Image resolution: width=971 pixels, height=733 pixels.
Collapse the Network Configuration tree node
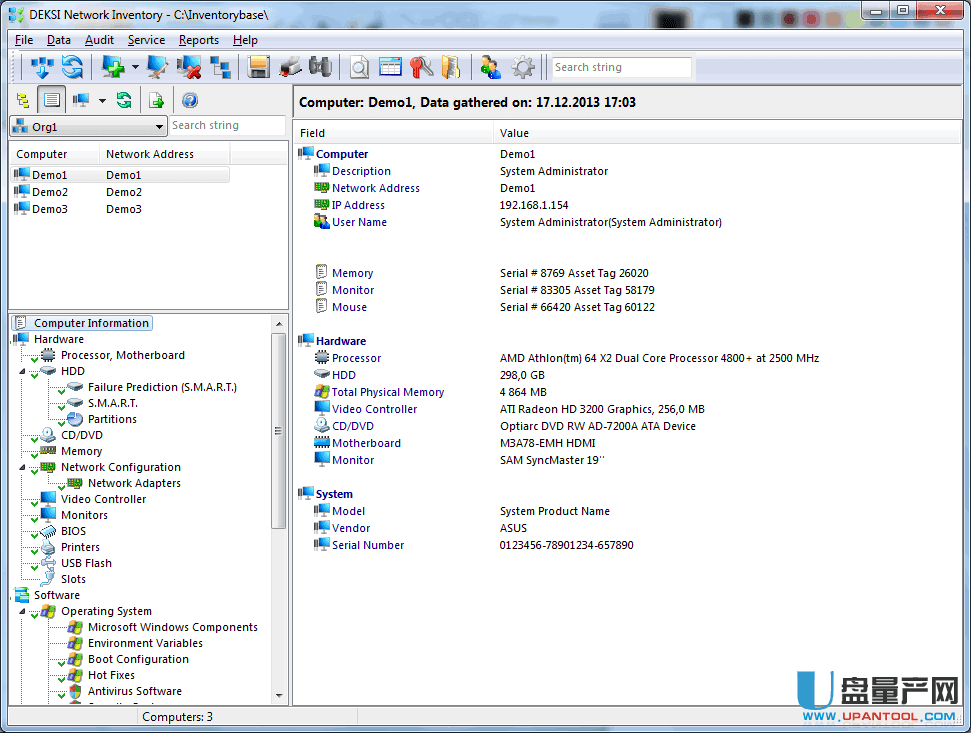coord(22,467)
